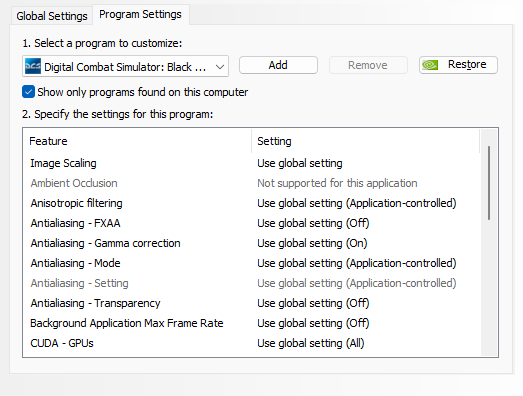This screenshot has width=523, height=396.
Task: Click the Feature column header
Action: 137,141
